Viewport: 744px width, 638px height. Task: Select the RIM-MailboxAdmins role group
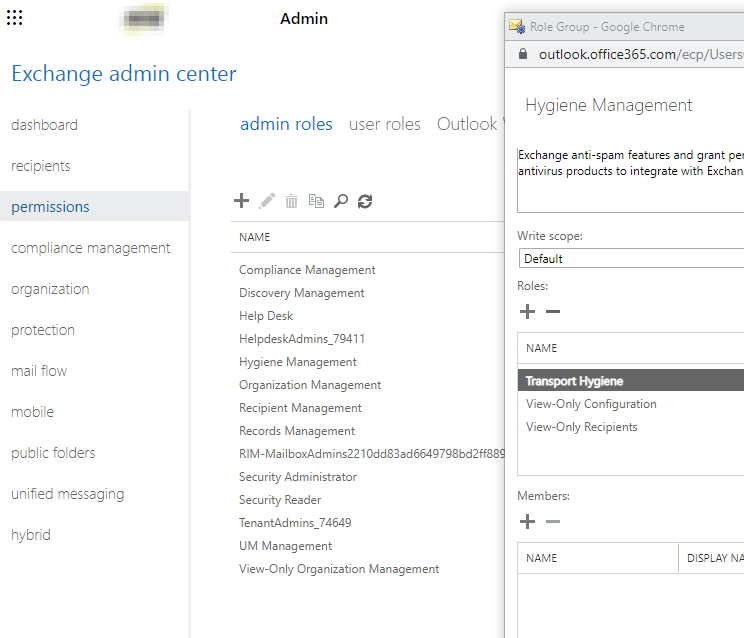[372, 454]
